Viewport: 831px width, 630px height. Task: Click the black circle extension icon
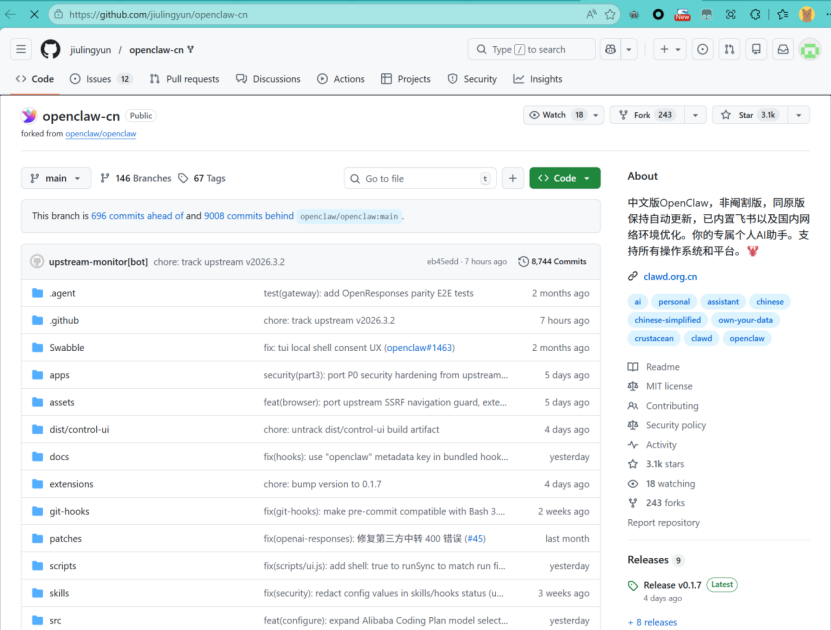coord(658,14)
